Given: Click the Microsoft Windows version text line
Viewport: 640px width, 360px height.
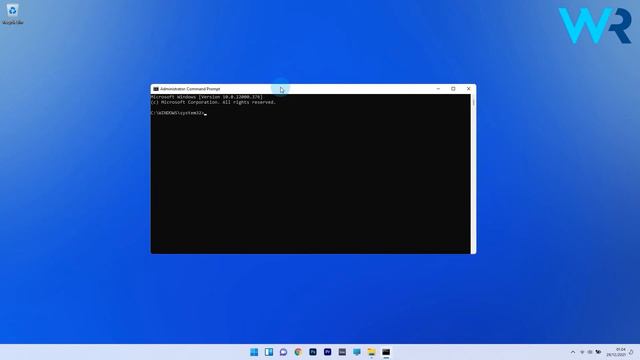Looking at the screenshot, I should click(x=207, y=97).
